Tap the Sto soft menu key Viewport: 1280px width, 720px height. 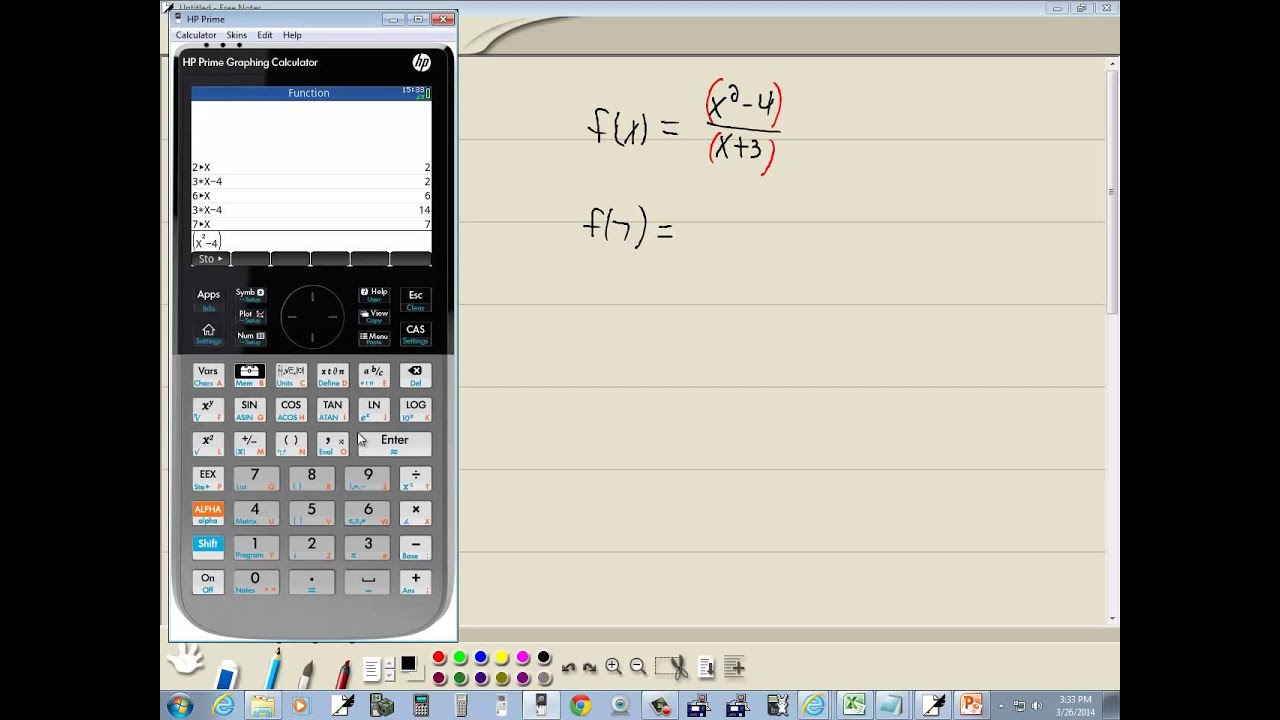[x=211, y=259]
